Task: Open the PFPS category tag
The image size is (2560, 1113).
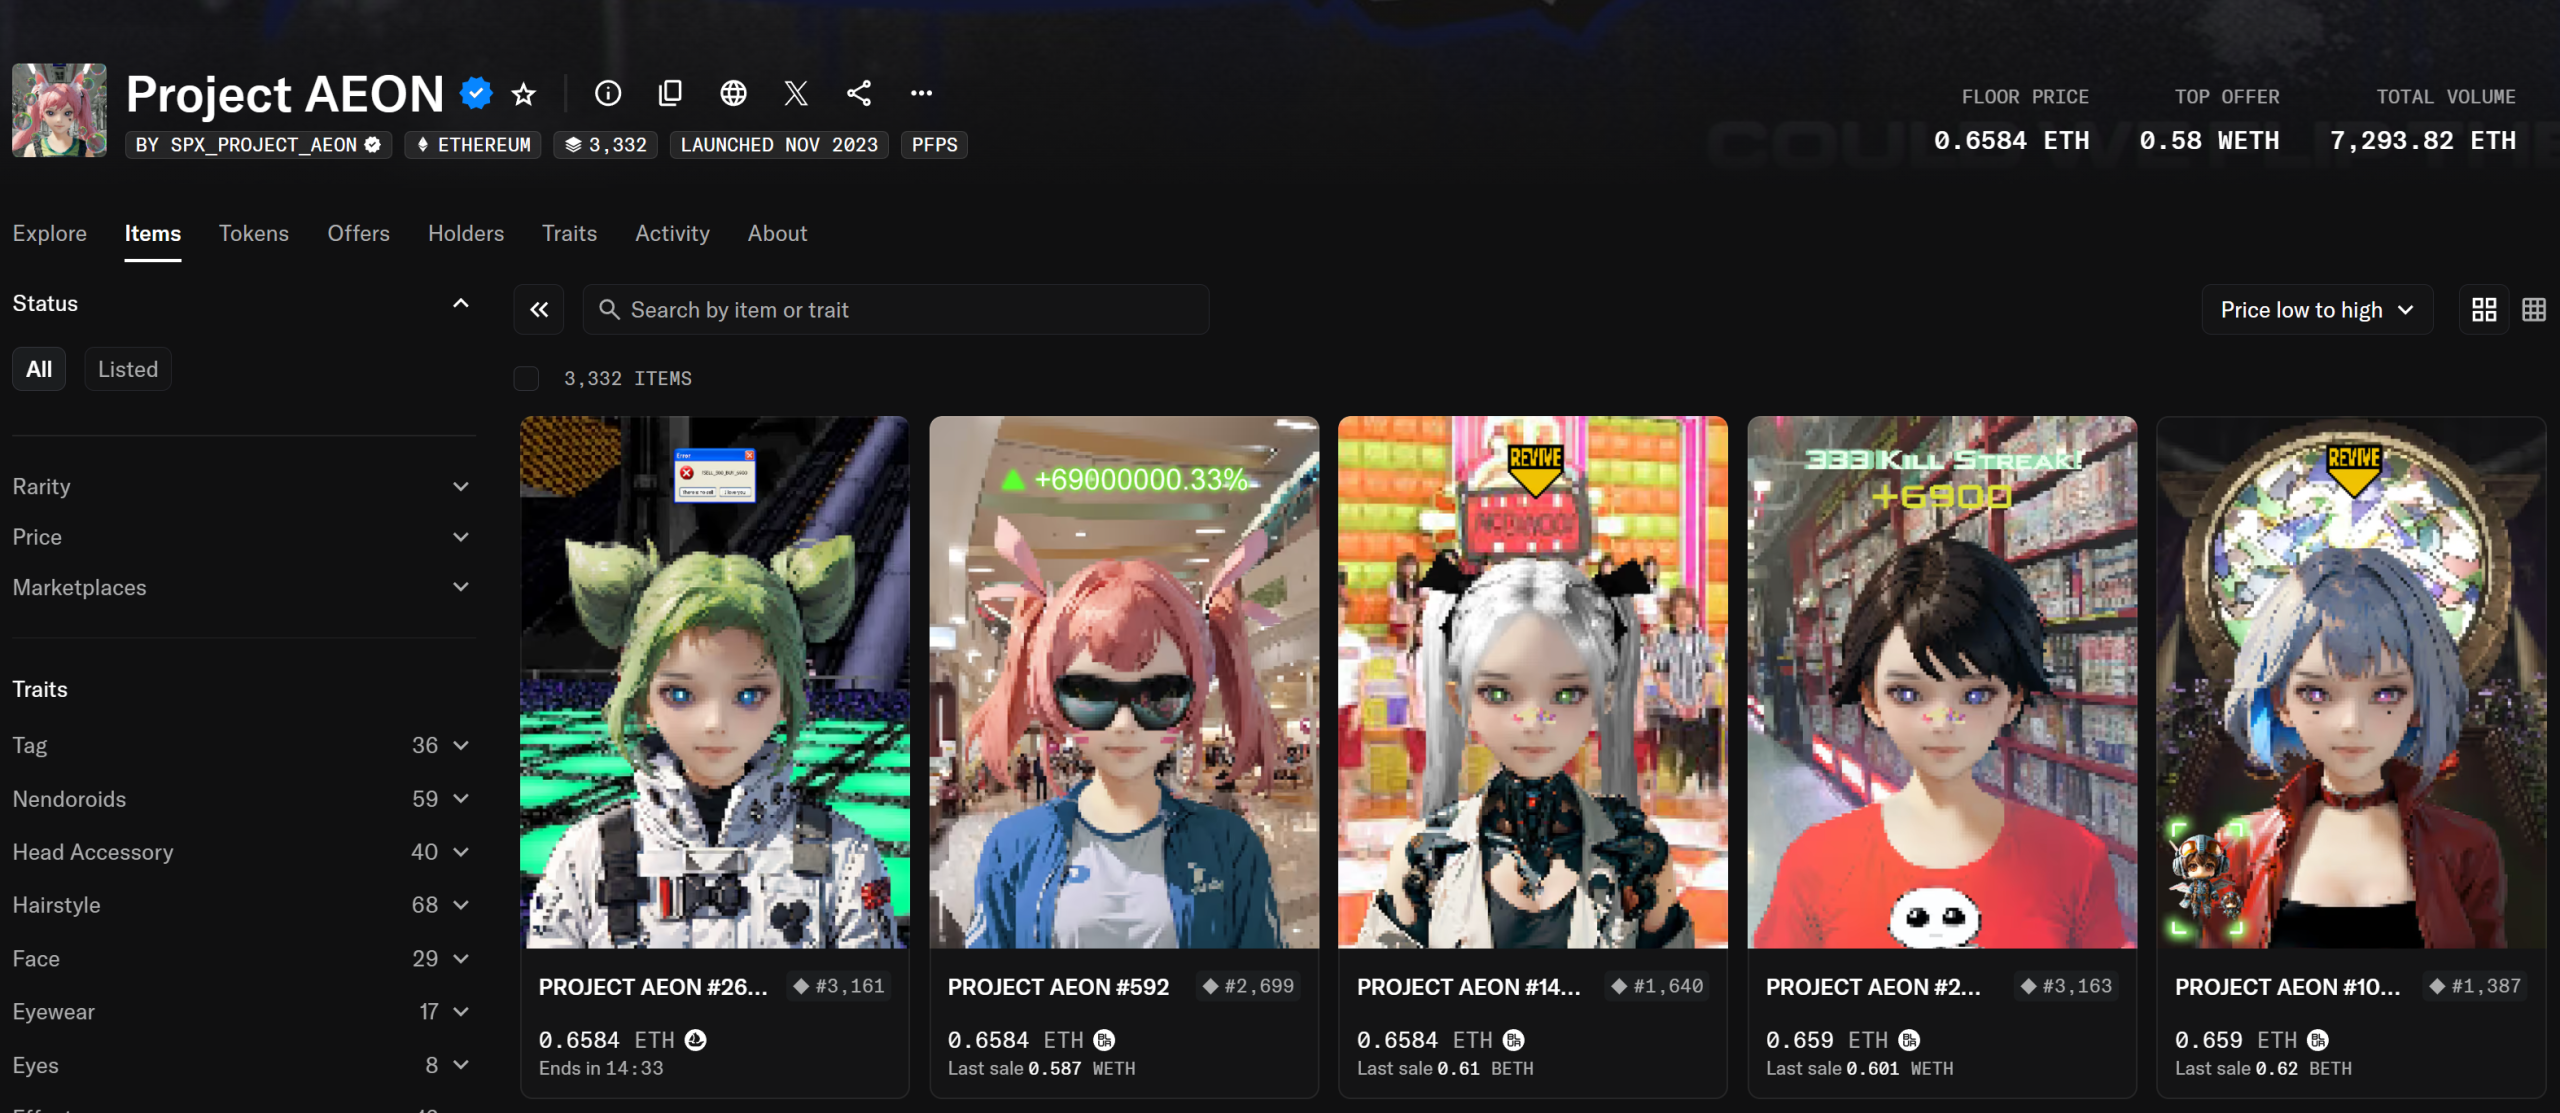Action: pyautogui.click(x=934, y=145)
